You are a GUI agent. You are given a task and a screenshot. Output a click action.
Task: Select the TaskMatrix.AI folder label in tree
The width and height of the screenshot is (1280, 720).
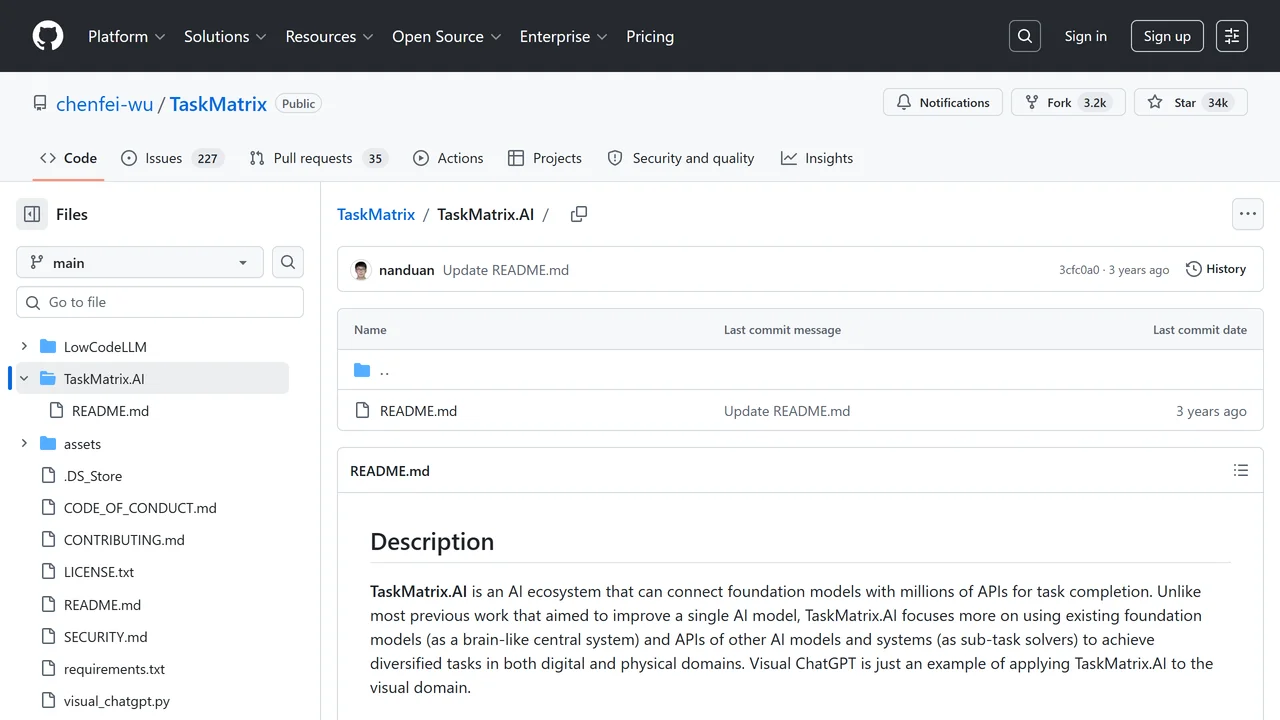104,379
